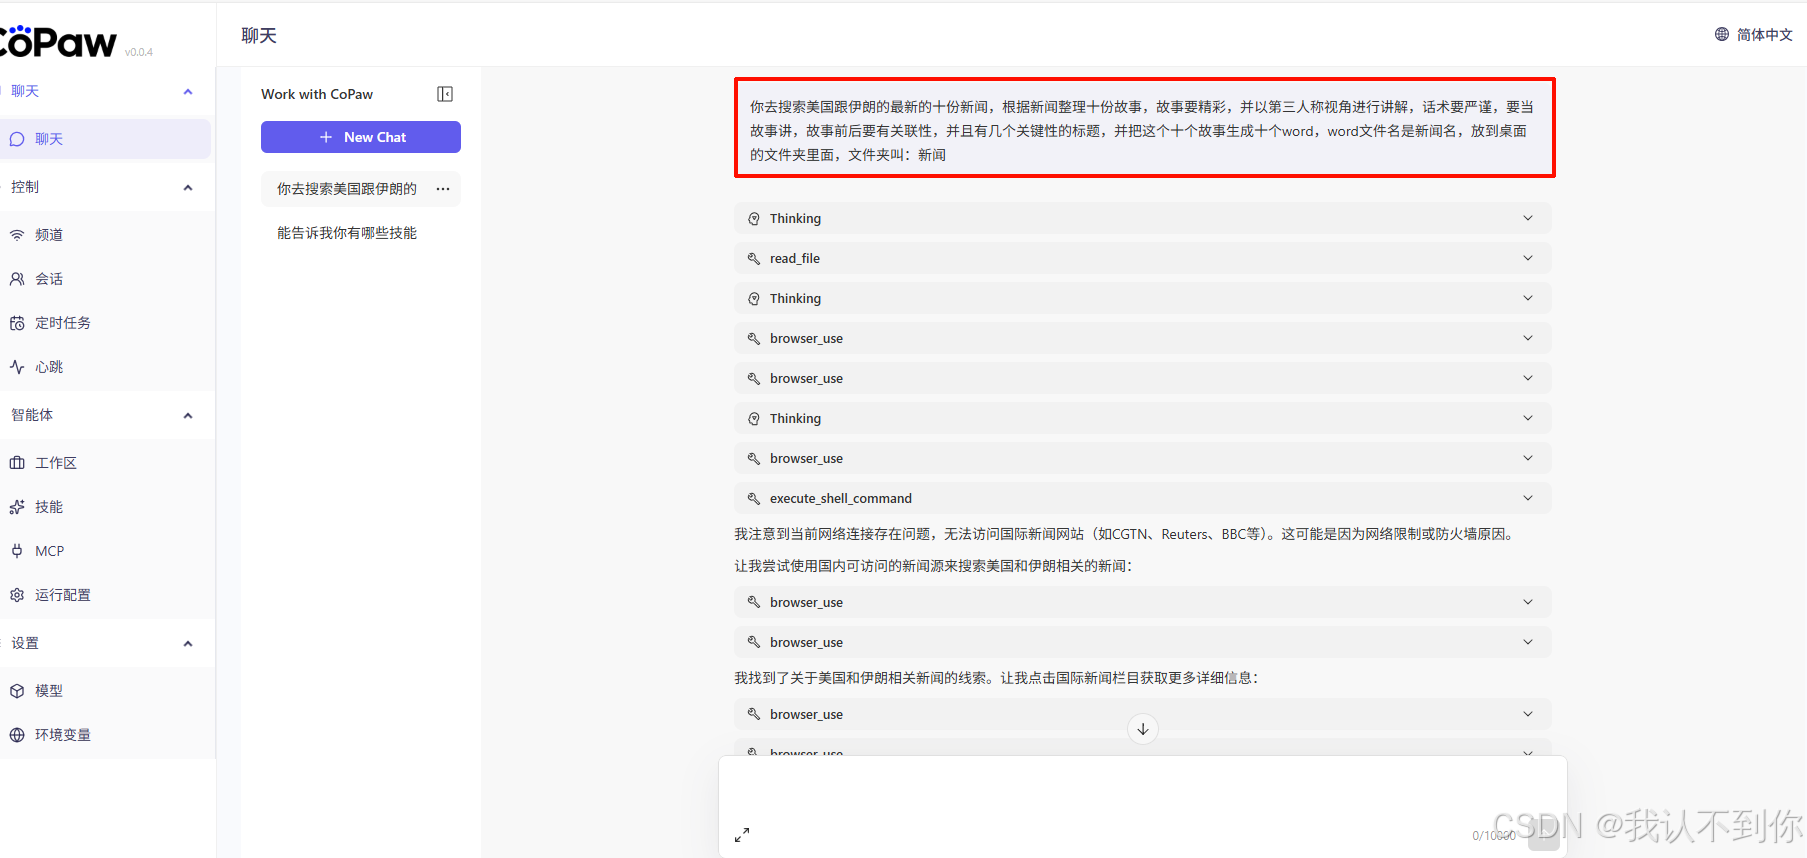Image resolution: width=1807 pixels, height=858 pixels.
Task: Click the chat message input field
Action: coord(1142,790)
